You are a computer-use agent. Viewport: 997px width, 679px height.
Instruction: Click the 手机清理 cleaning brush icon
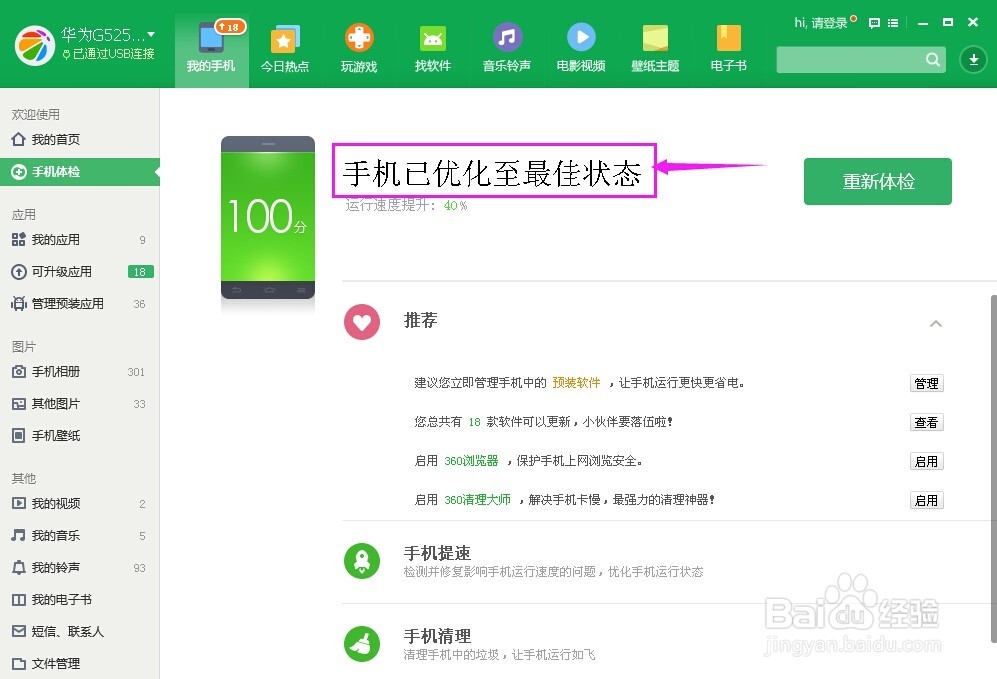362,644
